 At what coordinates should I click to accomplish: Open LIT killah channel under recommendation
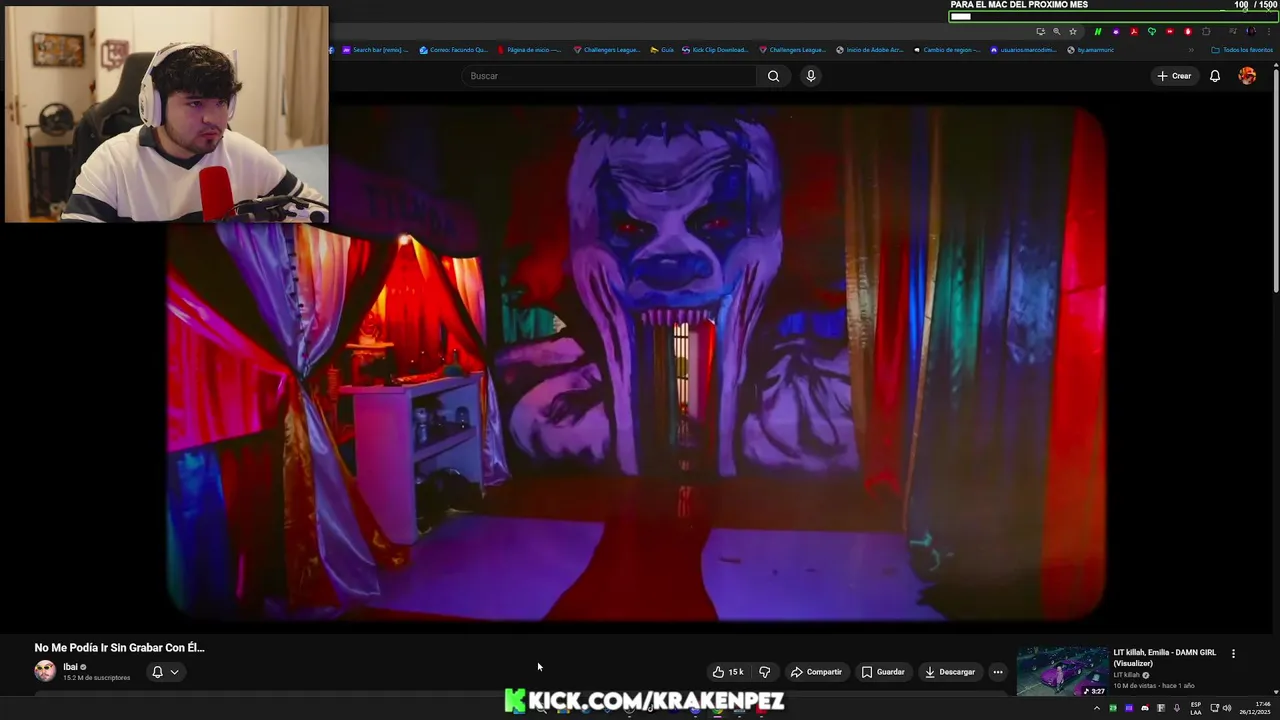point(1127,675)
